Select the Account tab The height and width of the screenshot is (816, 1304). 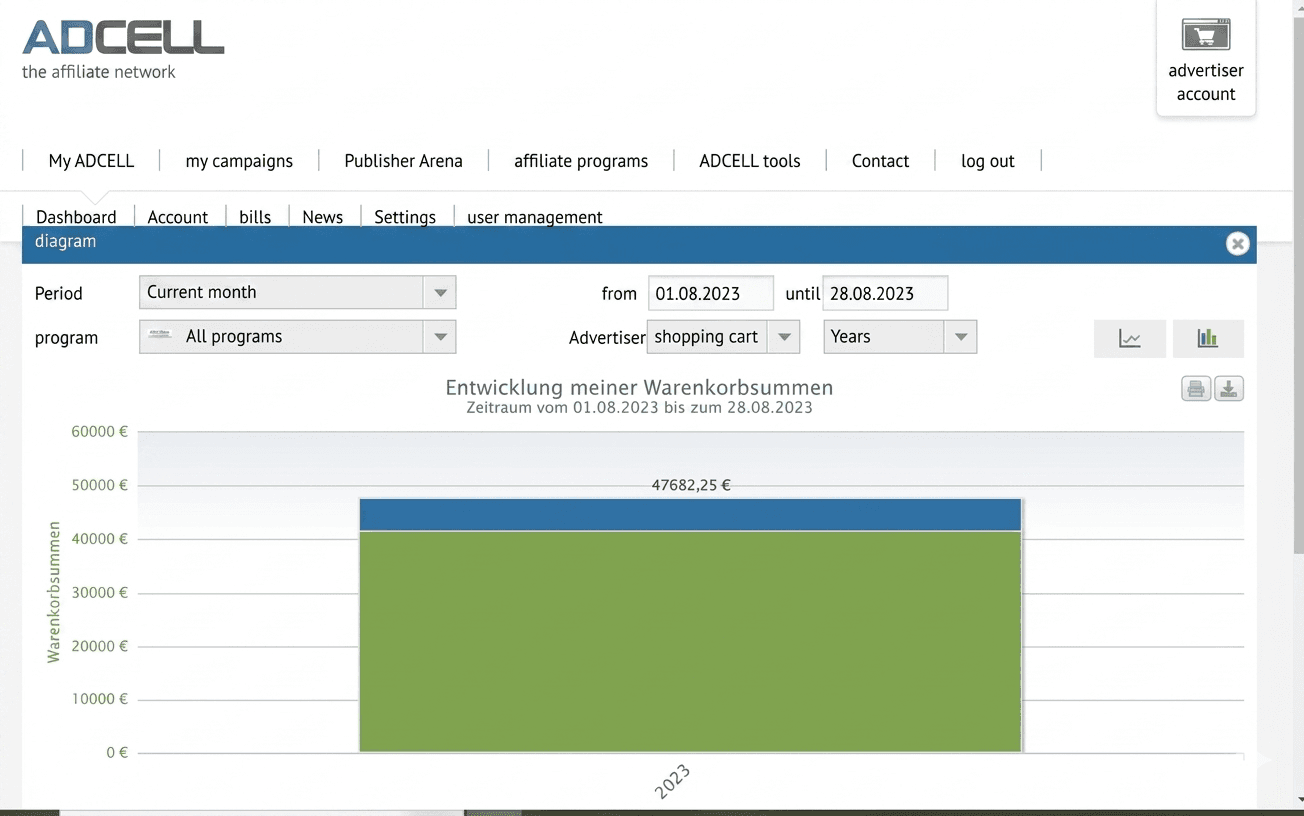coord(178,217)
